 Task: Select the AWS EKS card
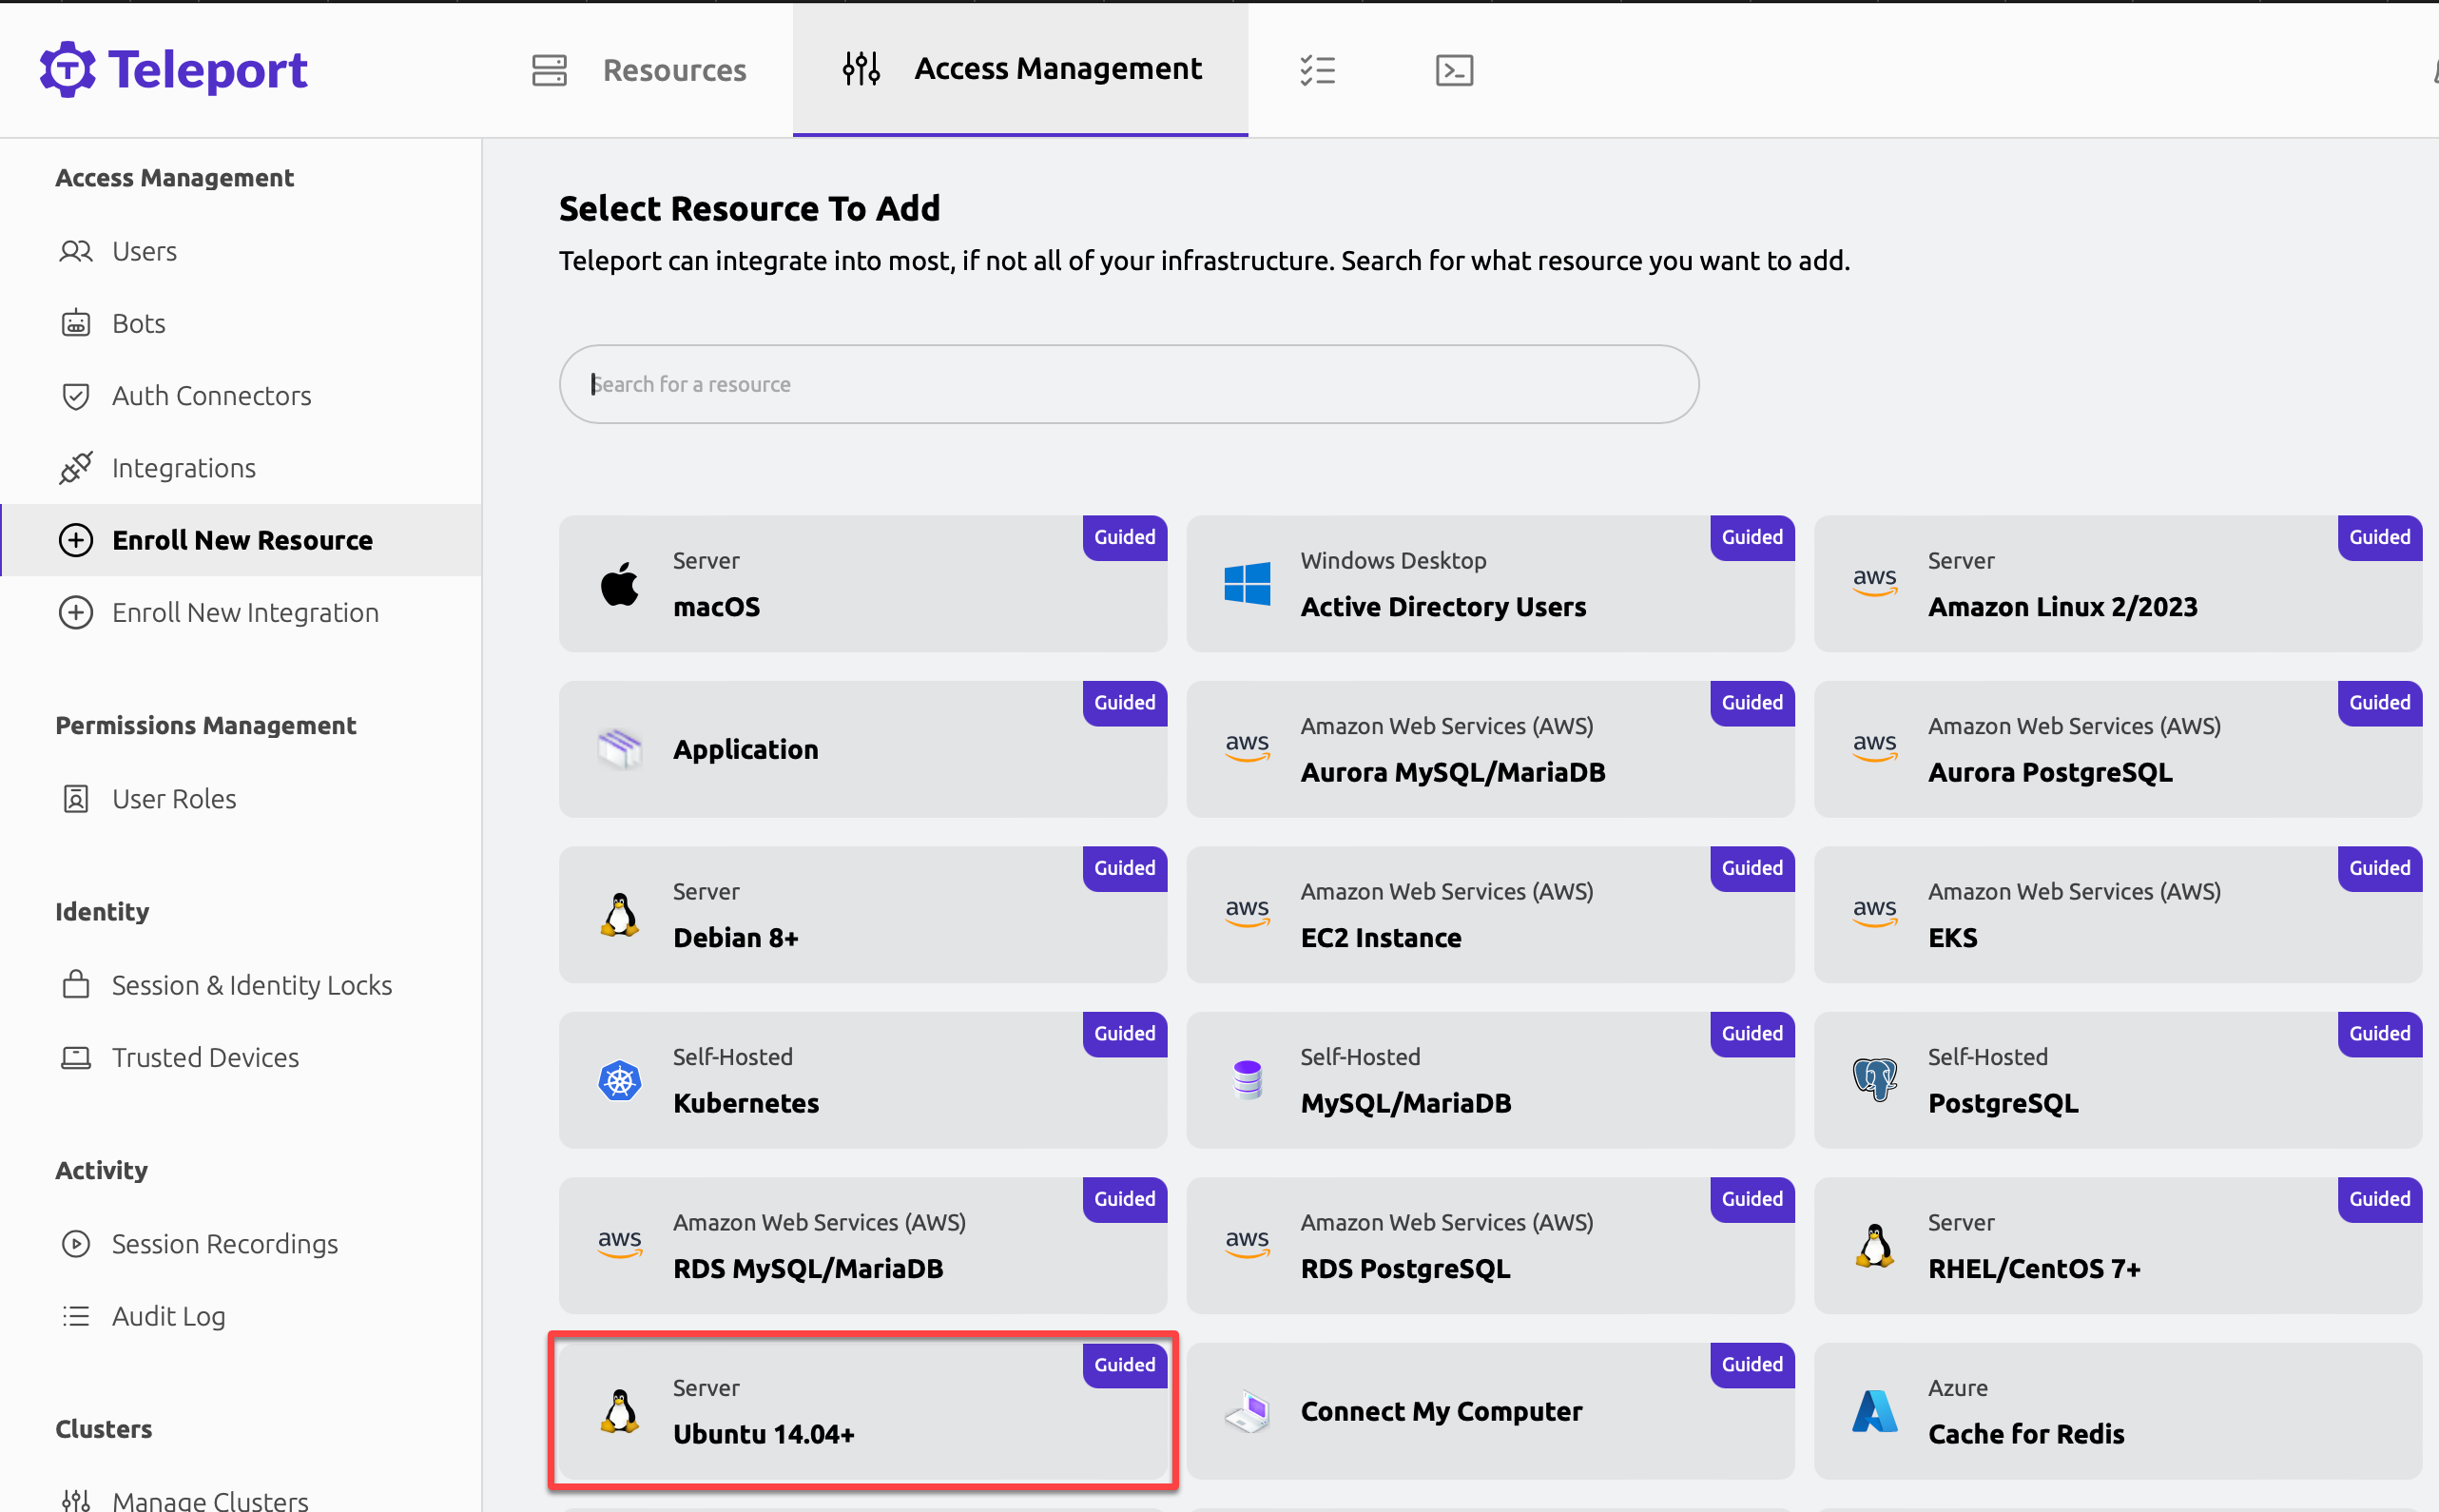(x=2118, y=915)
